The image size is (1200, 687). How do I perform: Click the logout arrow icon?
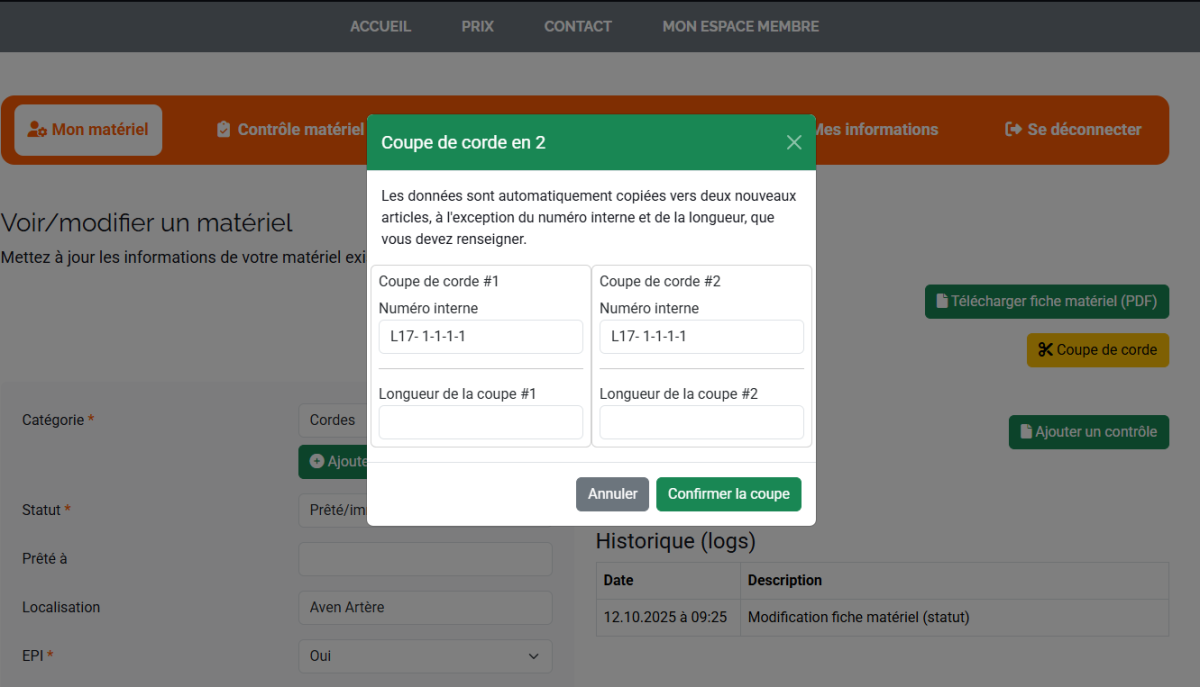click(x=1013, y=129)
